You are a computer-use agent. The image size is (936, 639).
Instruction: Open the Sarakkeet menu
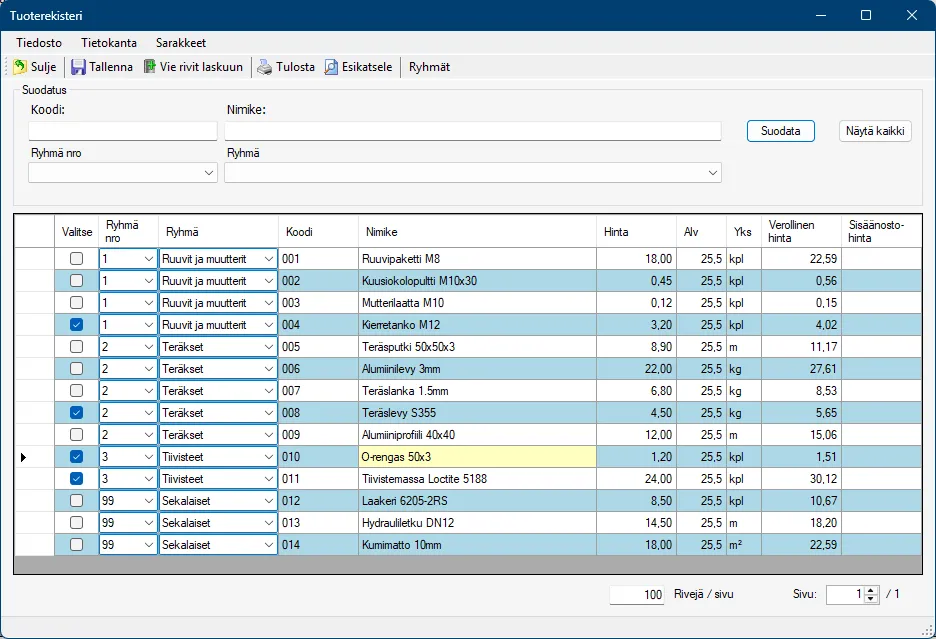[x=181, y=43]
